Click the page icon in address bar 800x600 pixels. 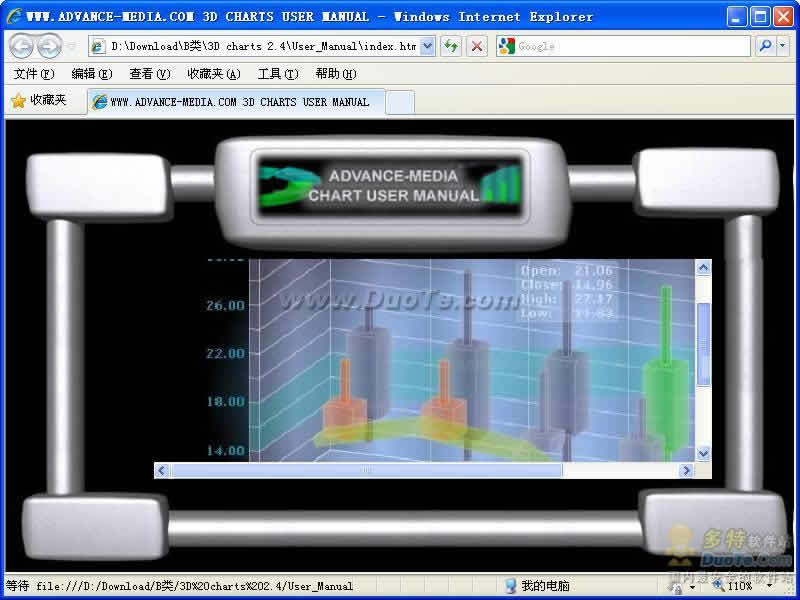click(97, 46)
